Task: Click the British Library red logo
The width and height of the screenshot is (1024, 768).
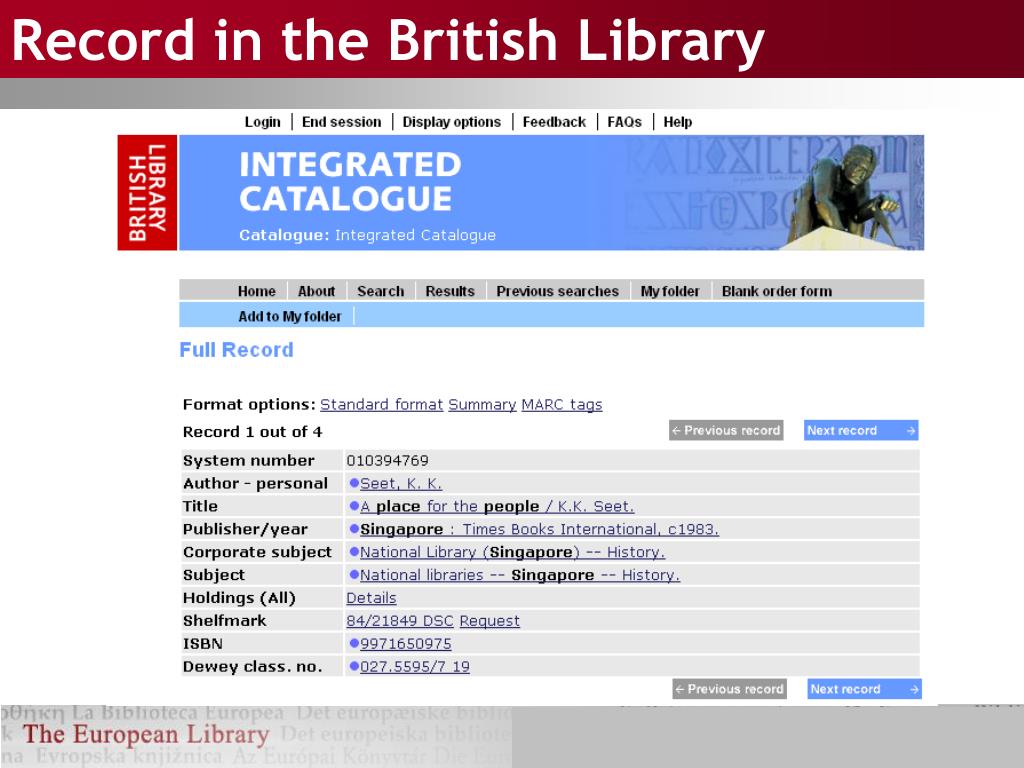Action: [147, 193]
